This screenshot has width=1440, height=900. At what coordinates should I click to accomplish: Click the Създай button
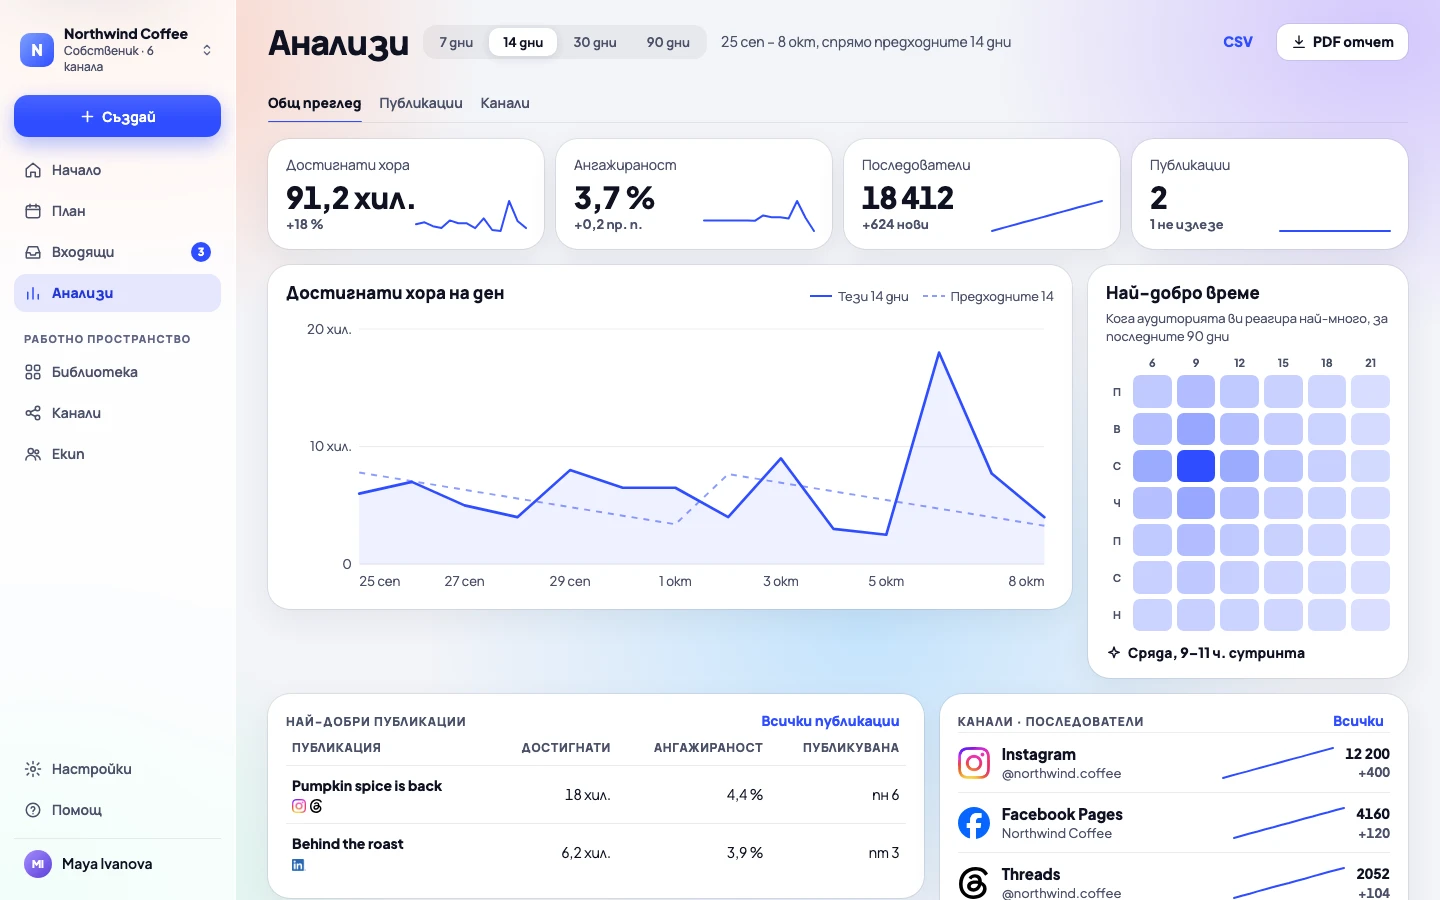point(117,116)
